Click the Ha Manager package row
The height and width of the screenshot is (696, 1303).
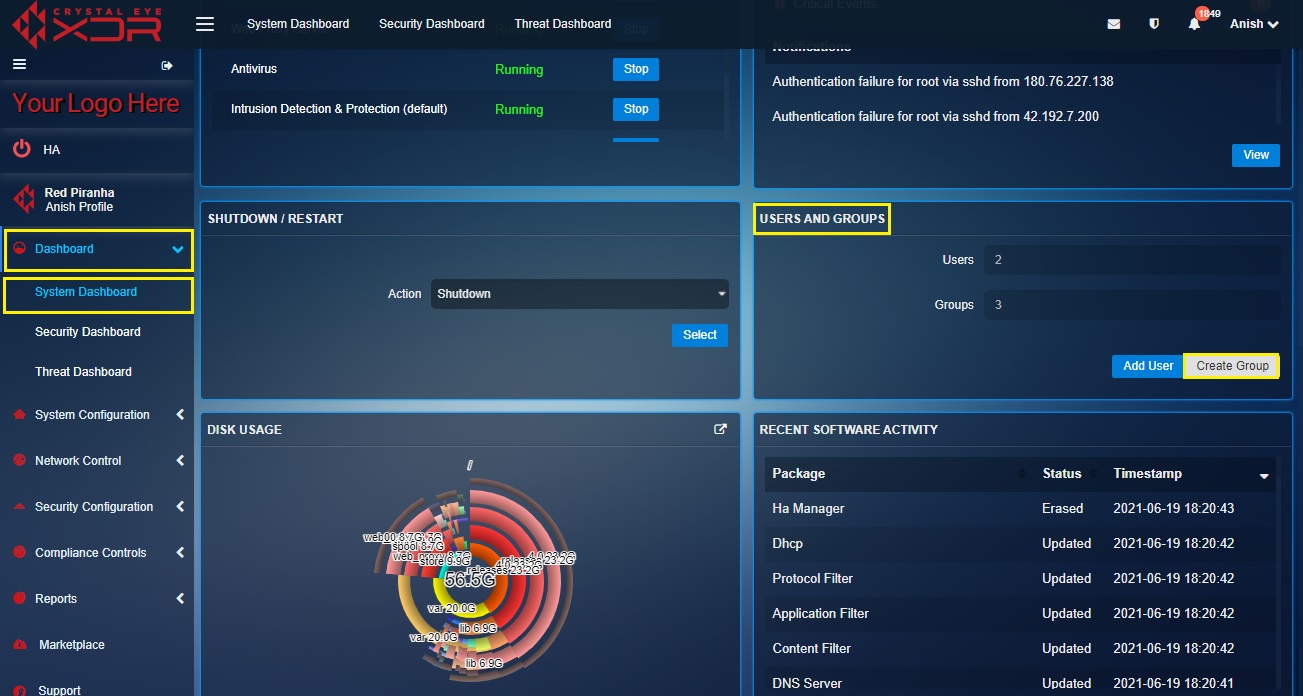click(1020, 509)
